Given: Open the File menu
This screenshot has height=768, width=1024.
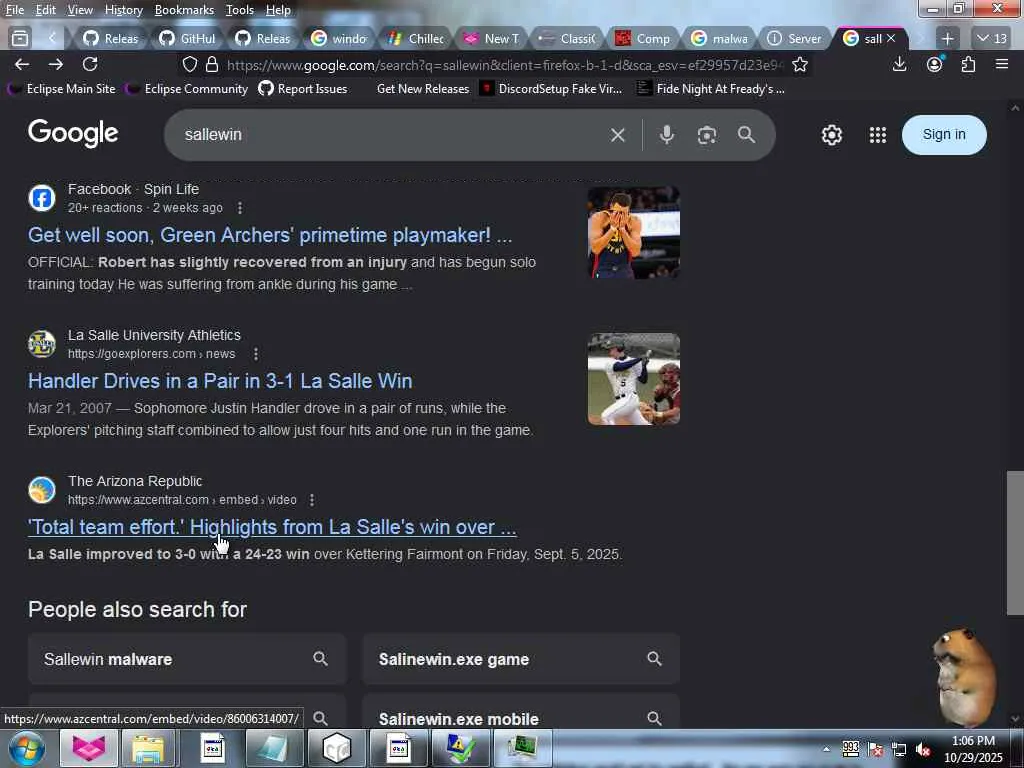Looking at the screenshot, I should coord(14,10).
